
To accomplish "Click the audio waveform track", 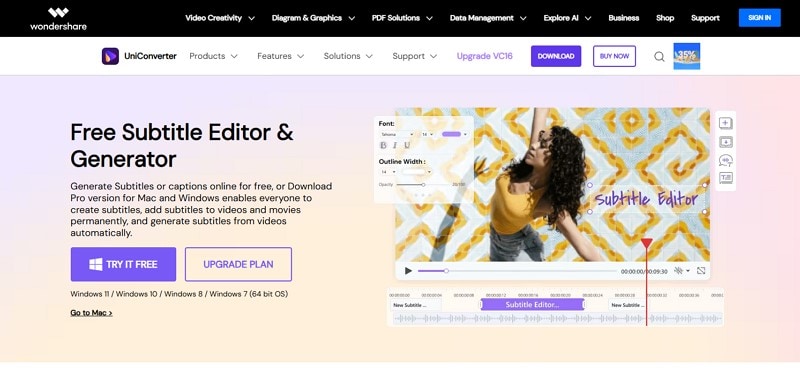I will coord(558,319).
